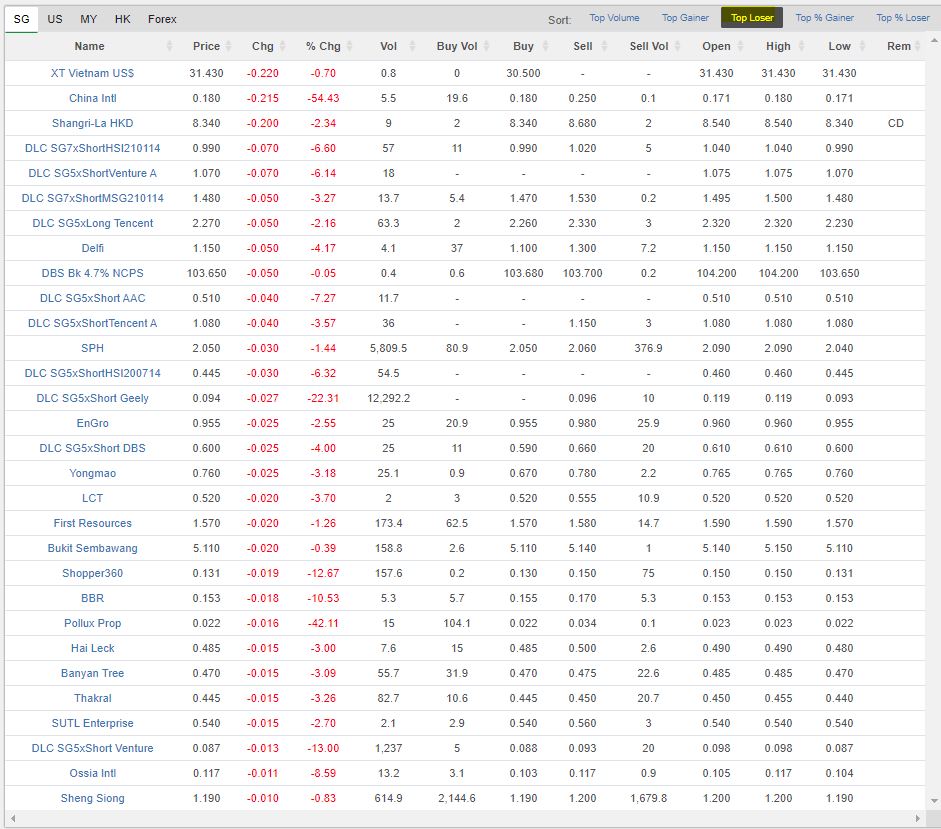This screenshot has width=941, height=829.
Task: Sort table by Chg column arrows
Action: coord(283,46)
